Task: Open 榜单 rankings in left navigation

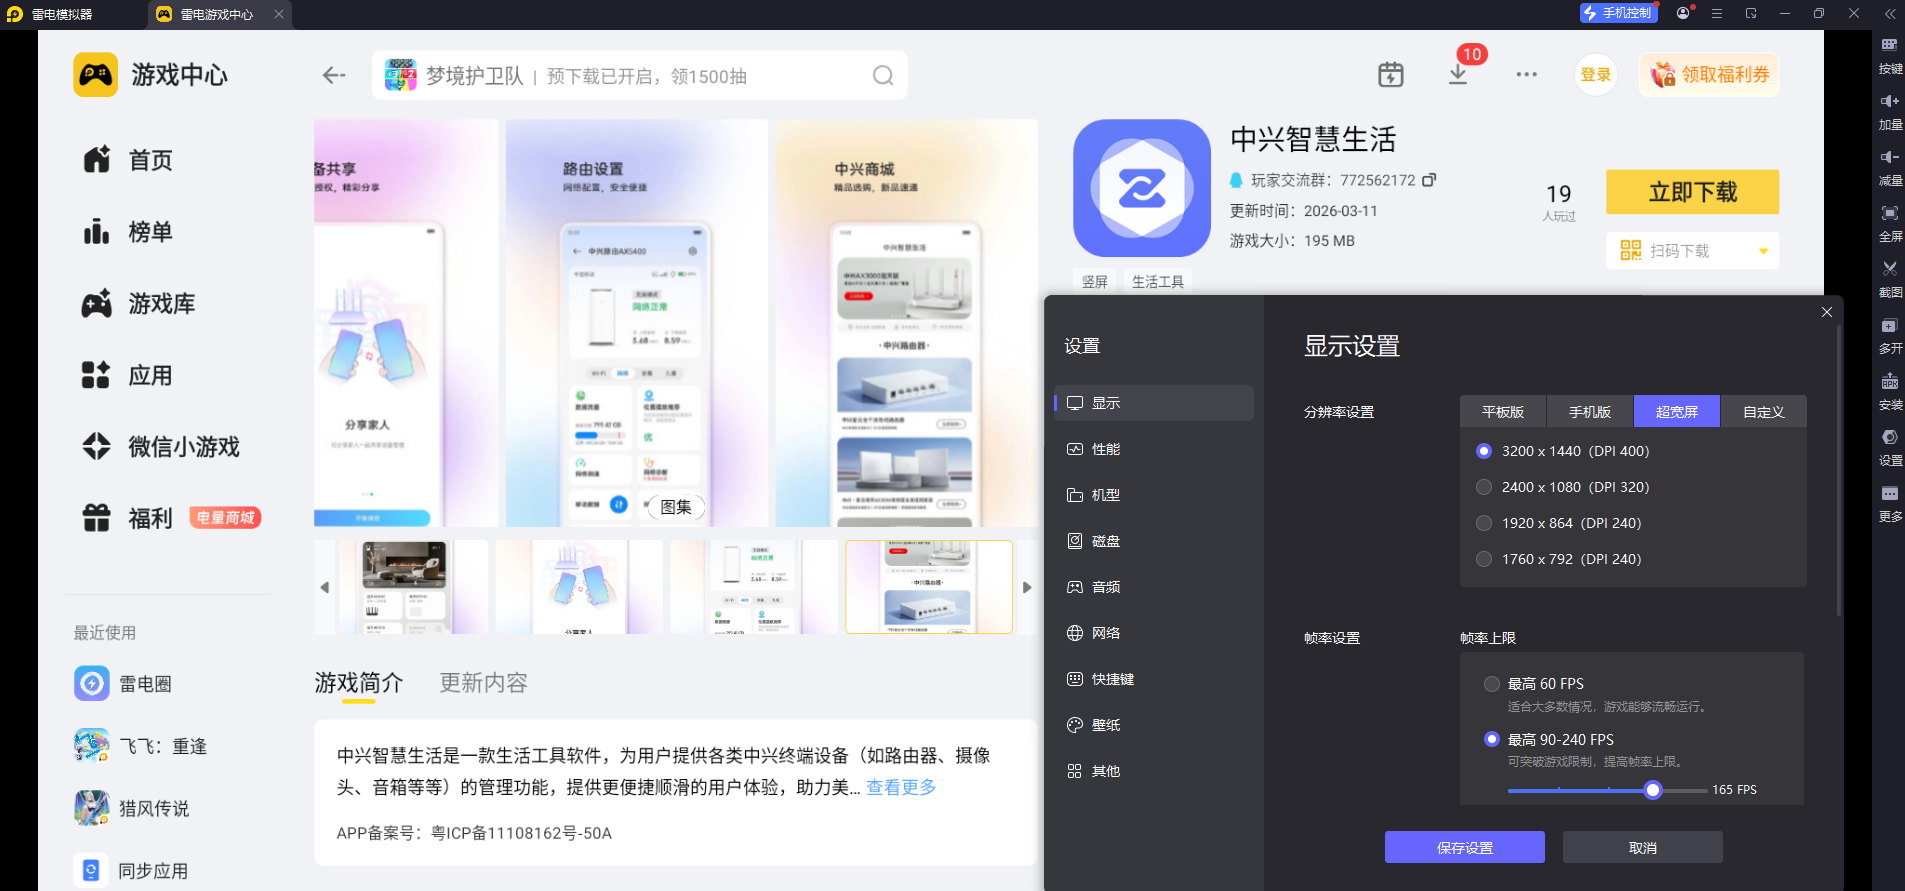Action: pos(128,232)
